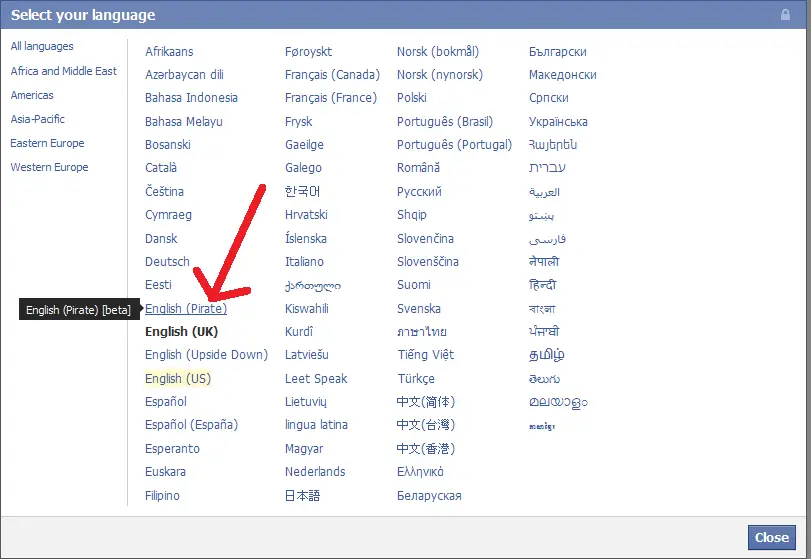
Task: Select Afrikaans language
Action: 169,52
